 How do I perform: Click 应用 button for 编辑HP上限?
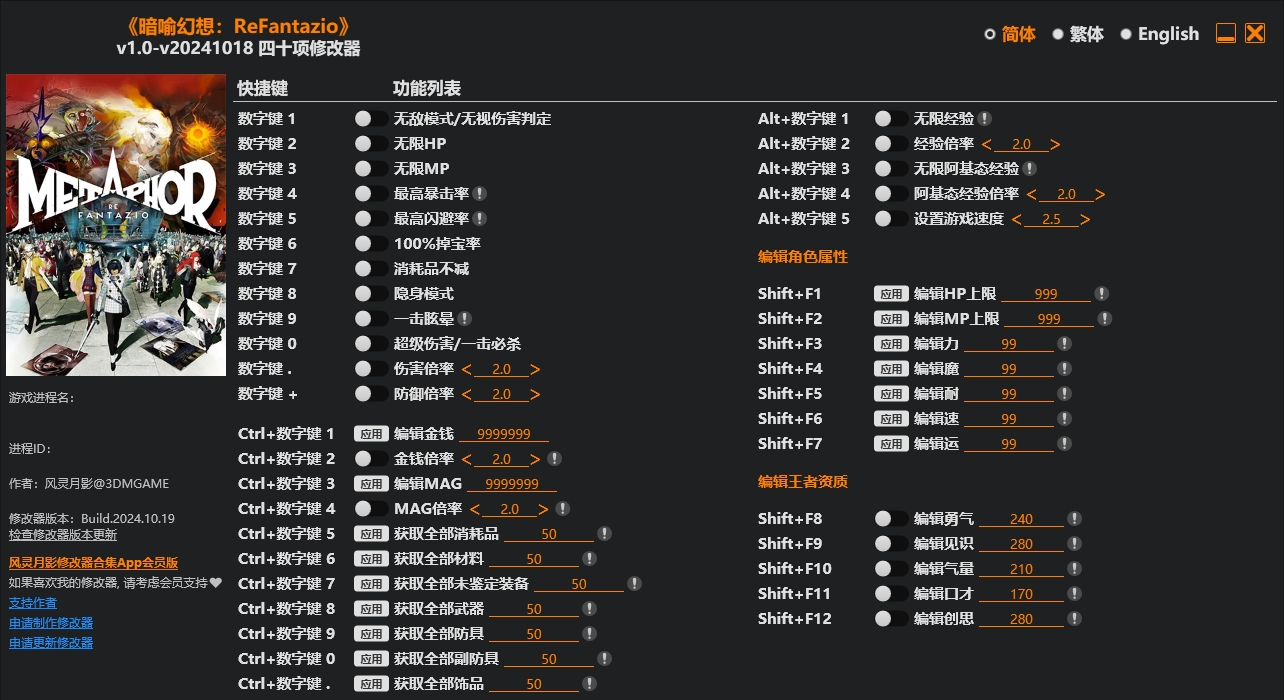coord(891,294)
